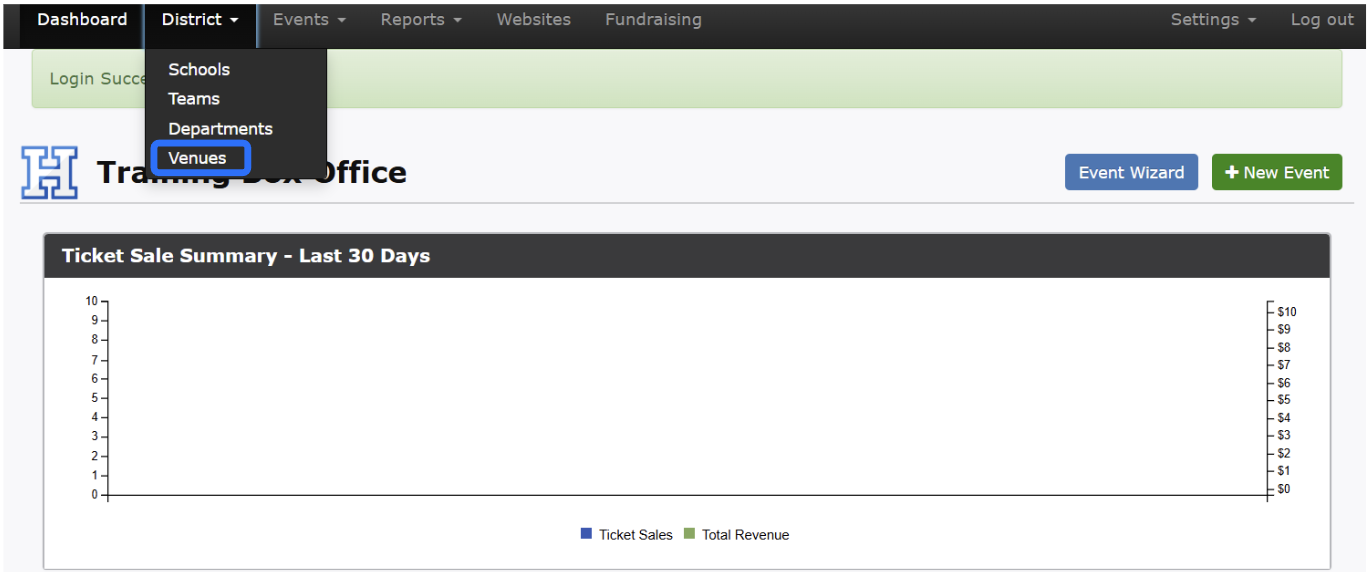This screenshot has width=1367, height=572.
Task: Log out of the box office
Action: pos(1321,20)
